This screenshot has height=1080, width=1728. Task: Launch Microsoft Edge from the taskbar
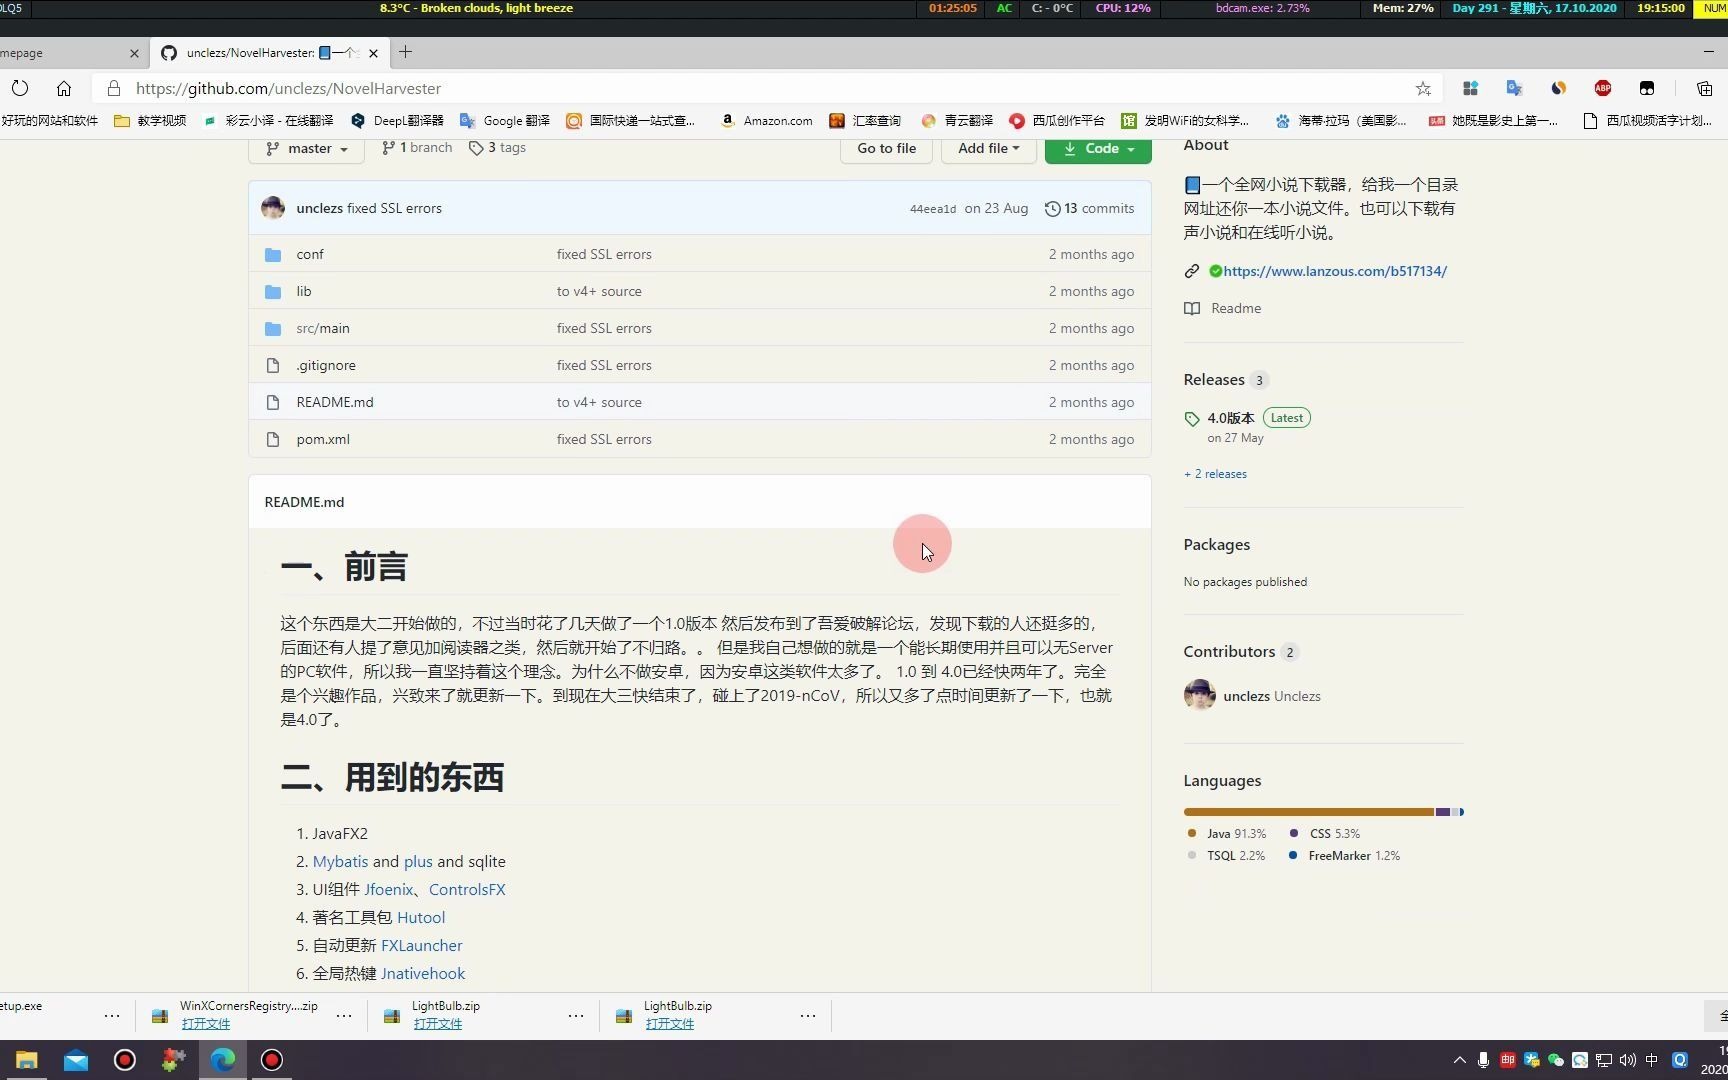click(222, 1060)
